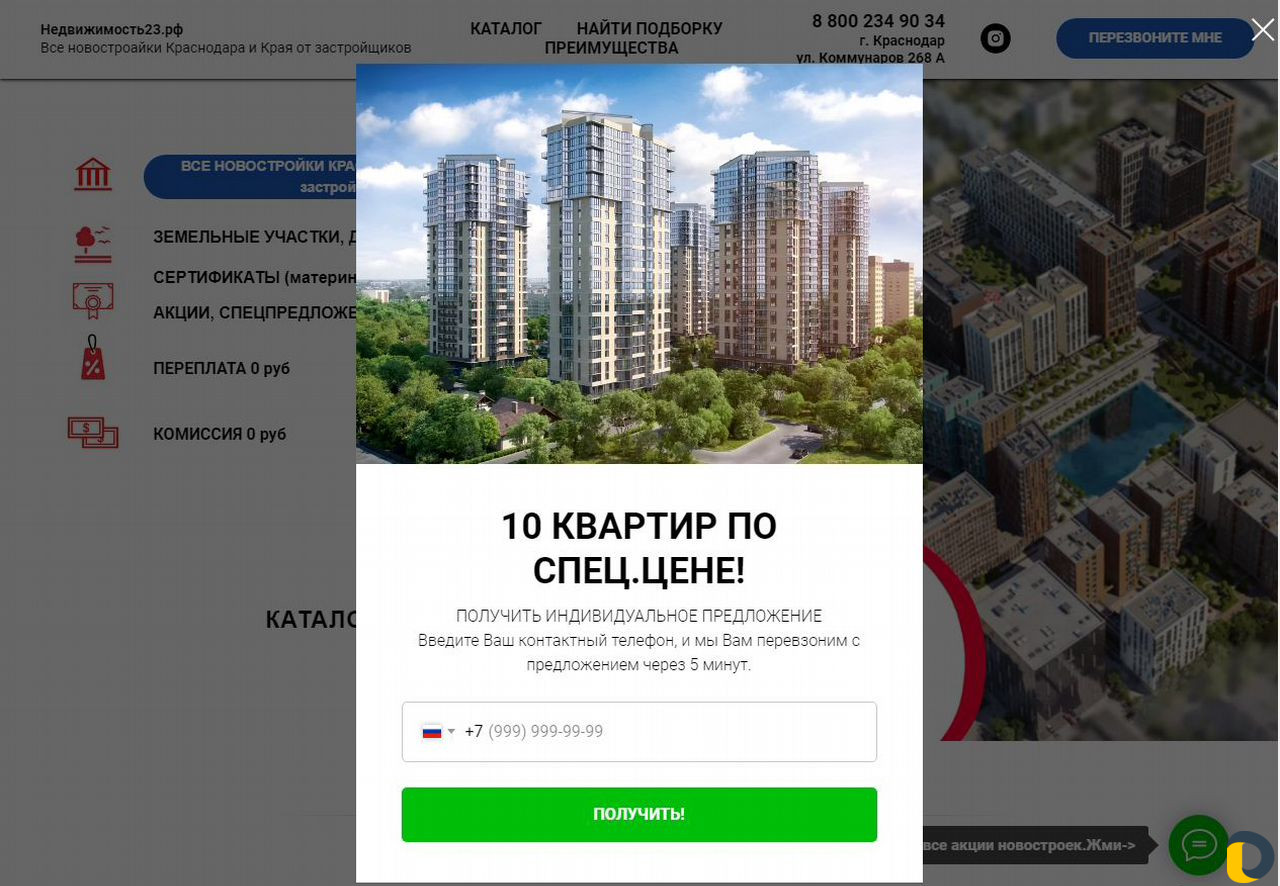Viewport: 1280px width, 886px height.
Task: Focus the phone number input field
Action: pos(639,732)
